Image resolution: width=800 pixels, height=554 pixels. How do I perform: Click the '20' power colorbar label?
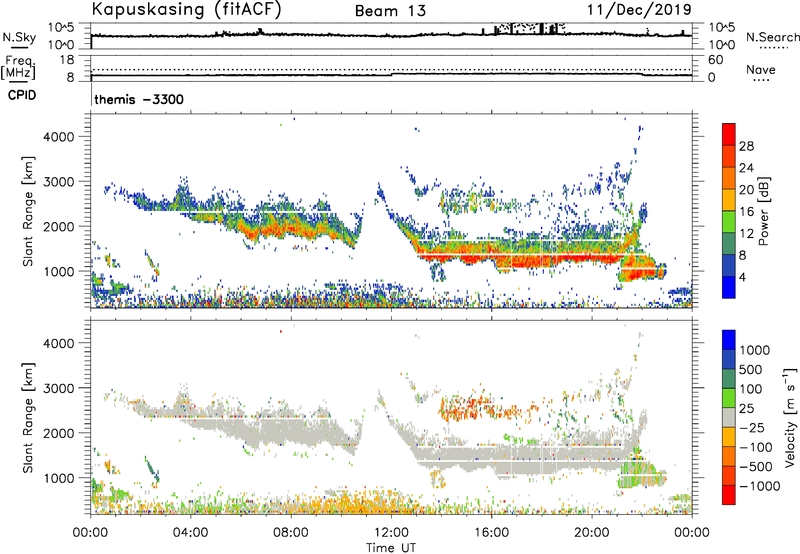746,190
